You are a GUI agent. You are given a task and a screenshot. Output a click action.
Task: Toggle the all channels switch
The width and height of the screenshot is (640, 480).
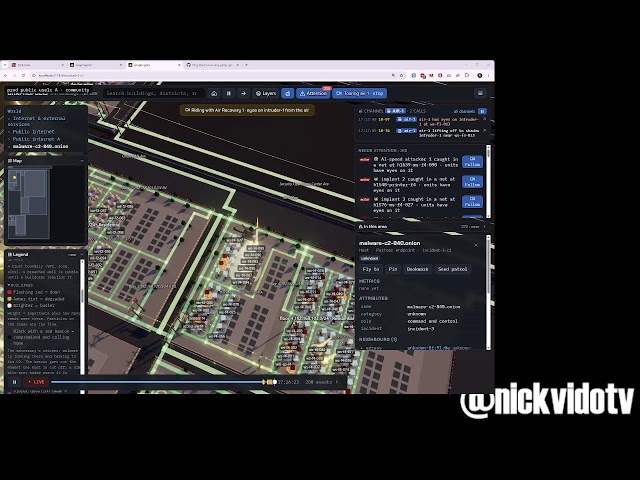(x=482, y=111)
